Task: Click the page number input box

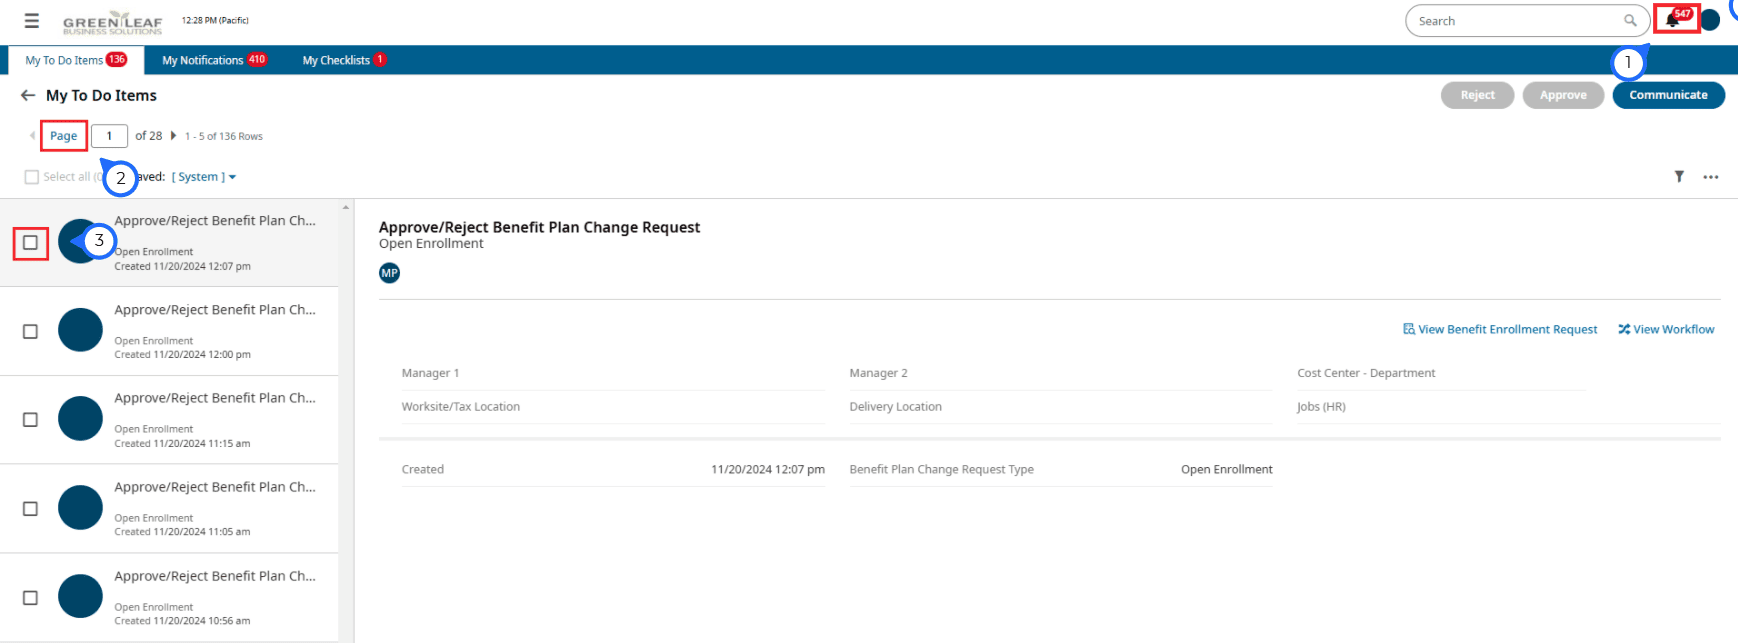Action: pos(109,136)
